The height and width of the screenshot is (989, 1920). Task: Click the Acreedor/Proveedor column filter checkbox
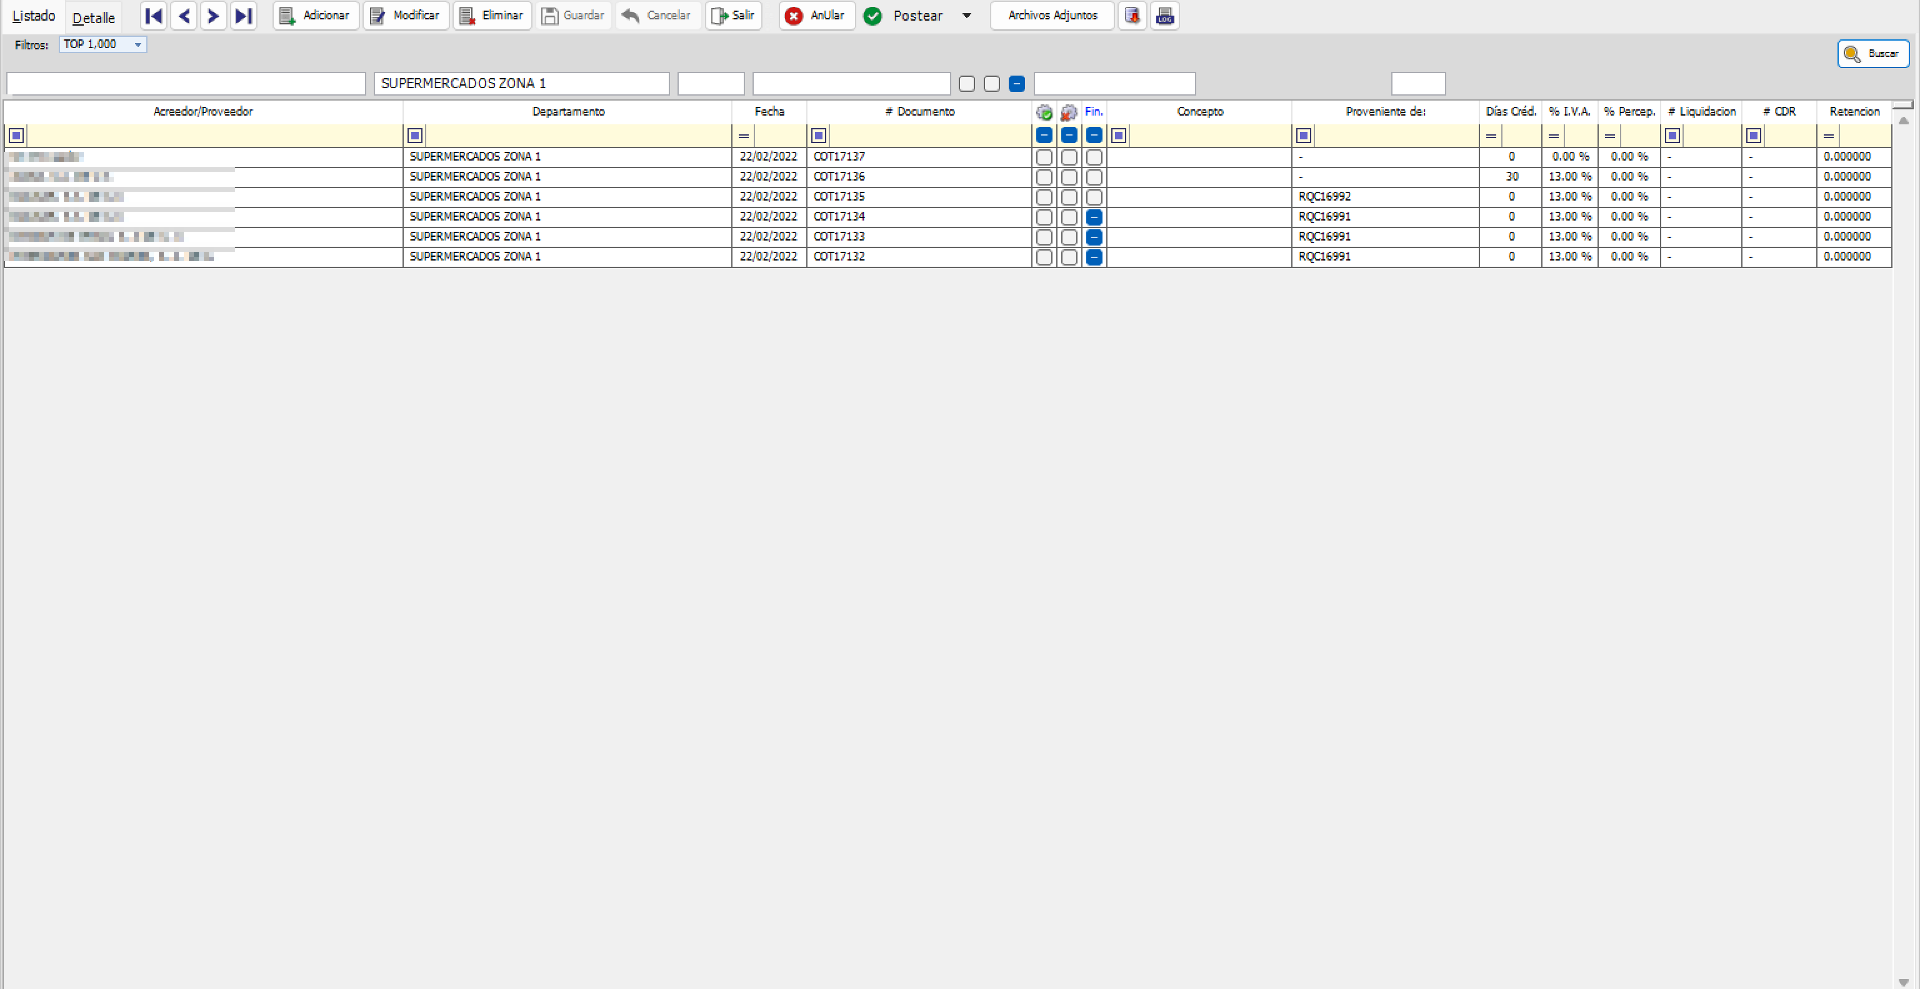click(16, 134)
